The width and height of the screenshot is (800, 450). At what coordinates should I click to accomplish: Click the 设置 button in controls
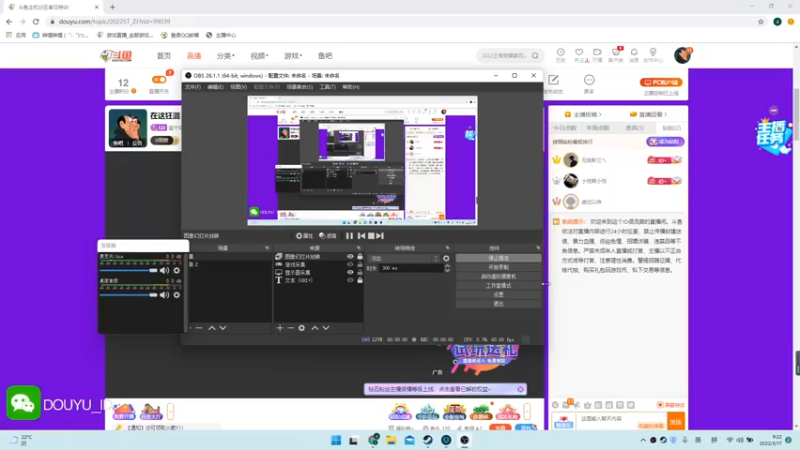tap(498, 294)
